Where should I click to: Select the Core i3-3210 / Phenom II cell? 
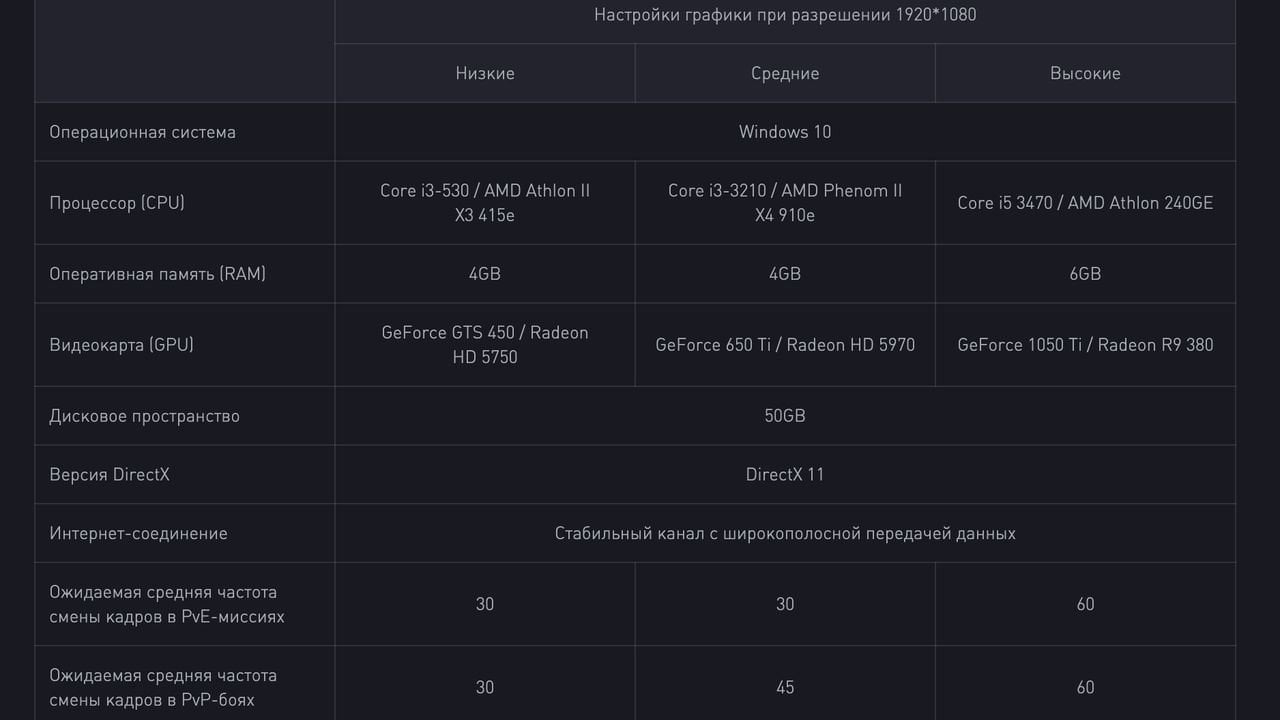tap(785, 203)
